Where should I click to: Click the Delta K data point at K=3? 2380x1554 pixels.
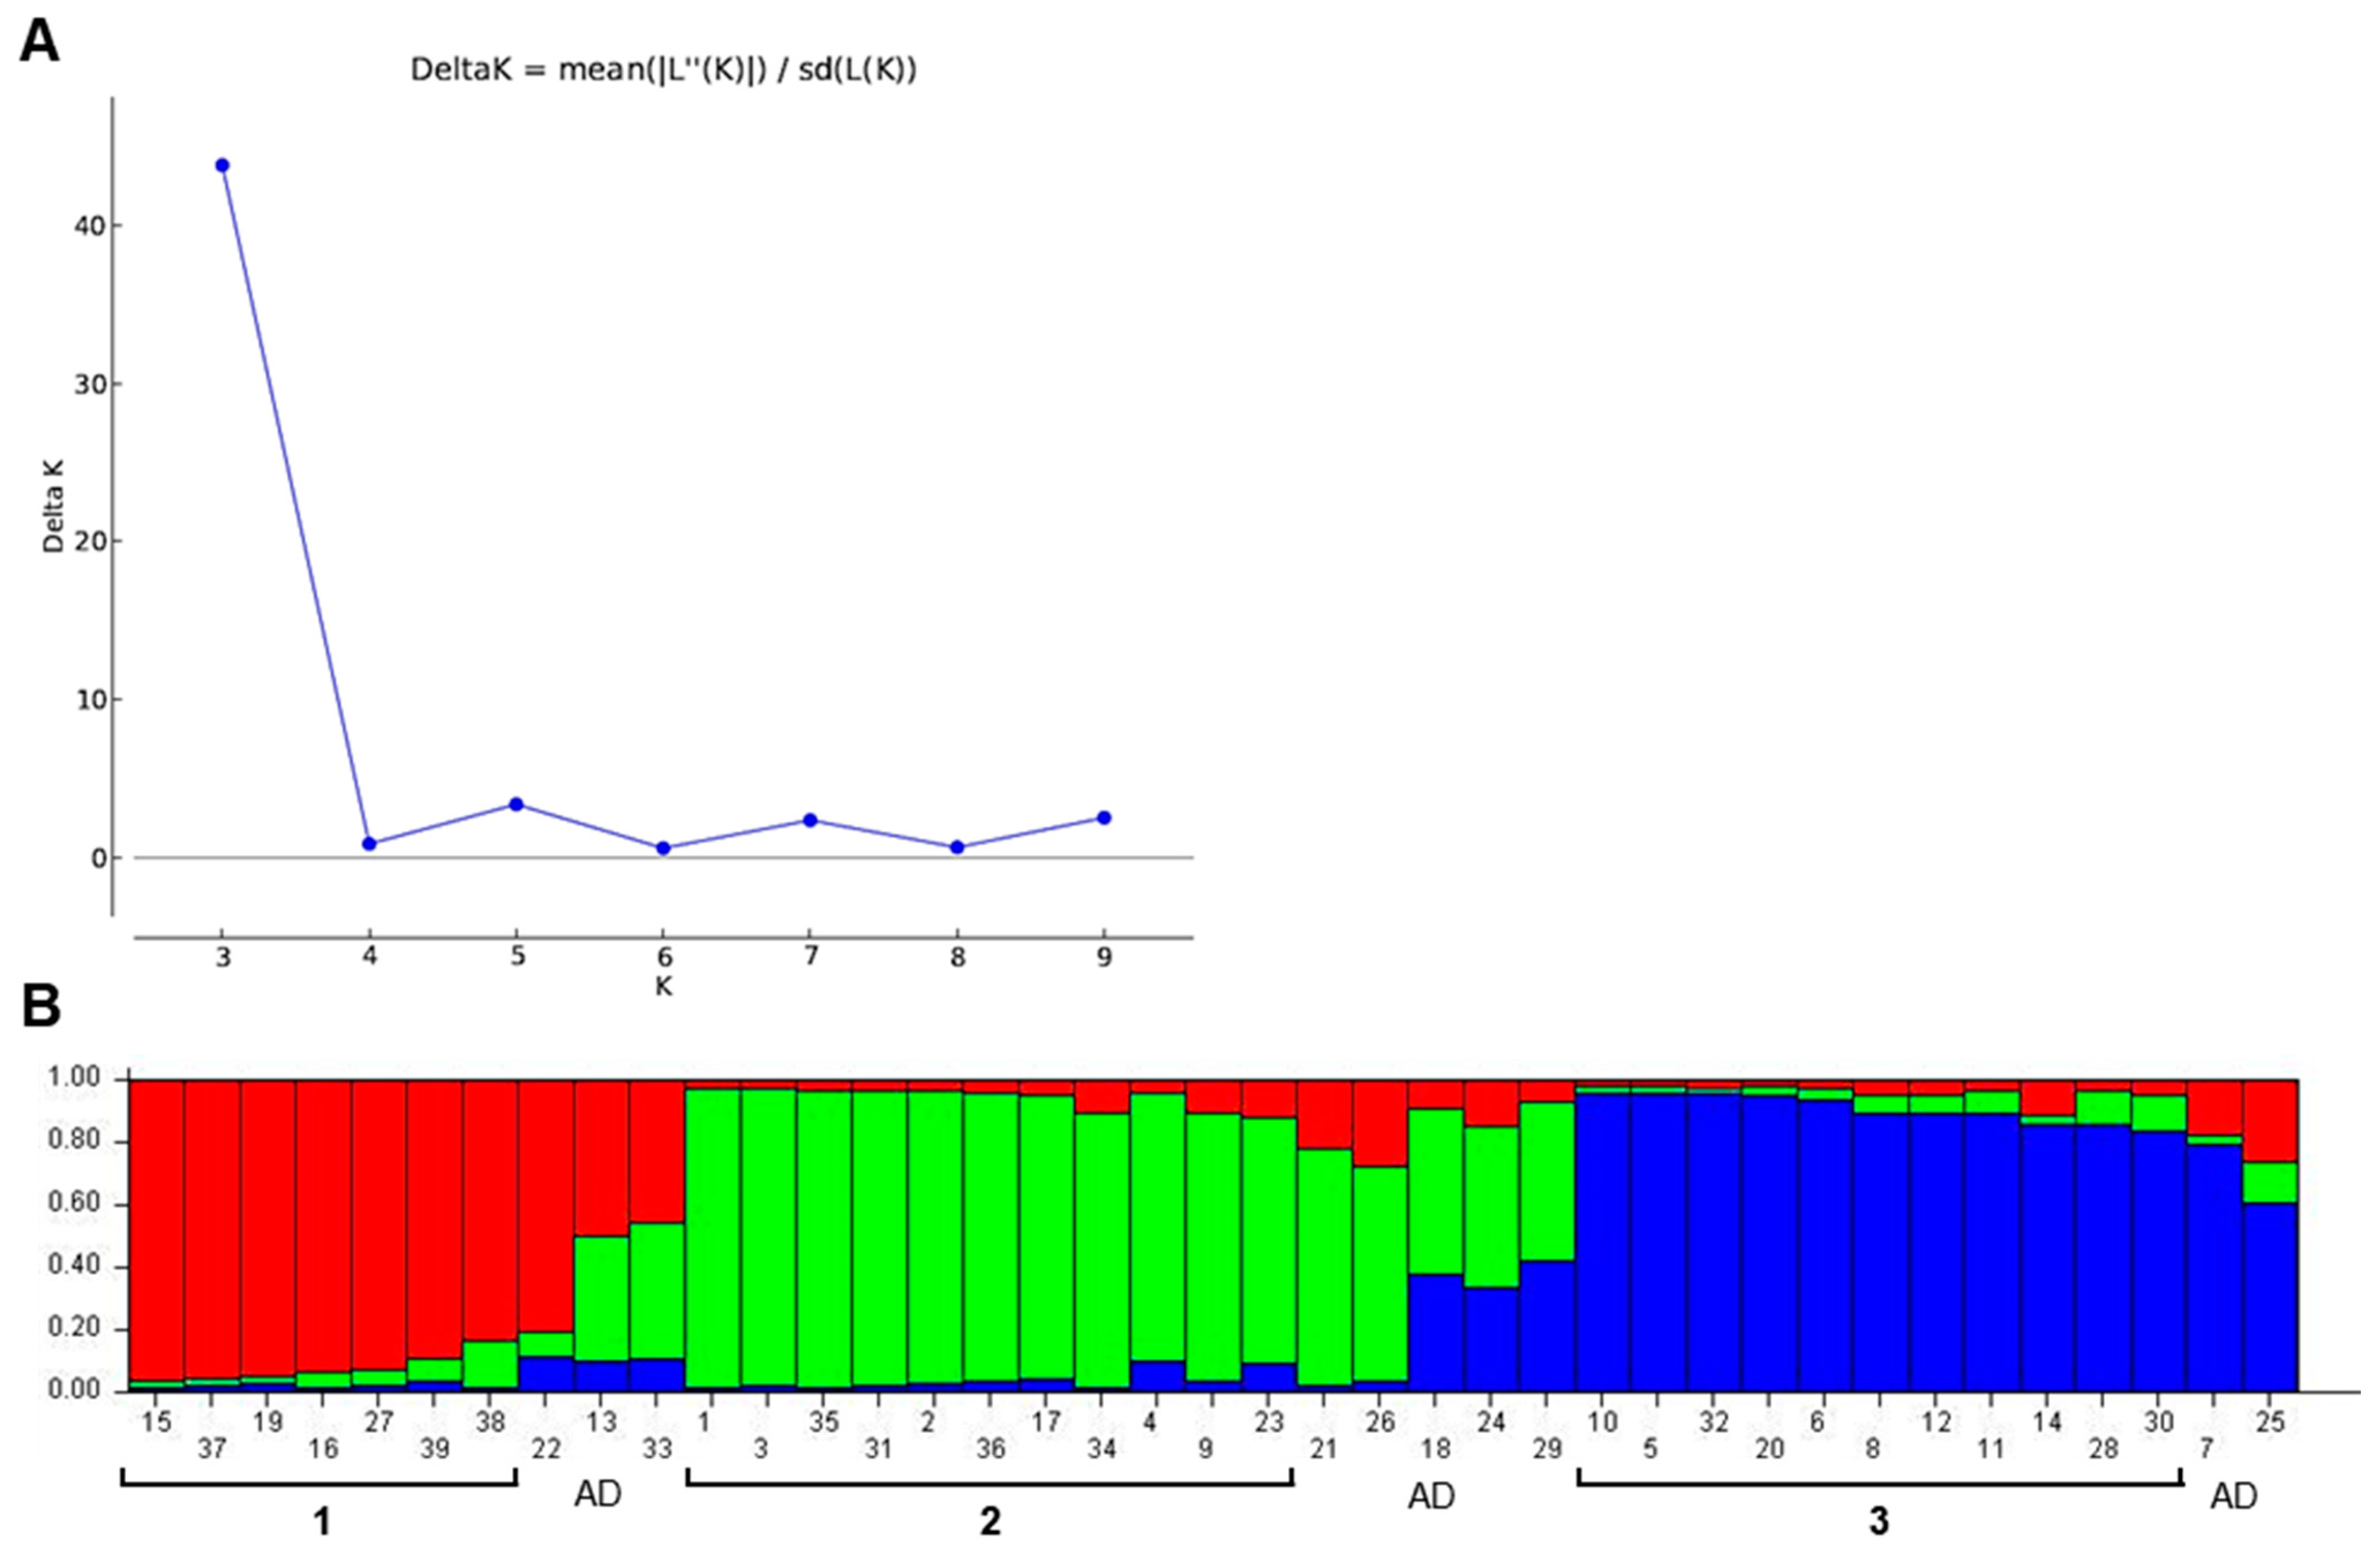(x=222, y=165)
